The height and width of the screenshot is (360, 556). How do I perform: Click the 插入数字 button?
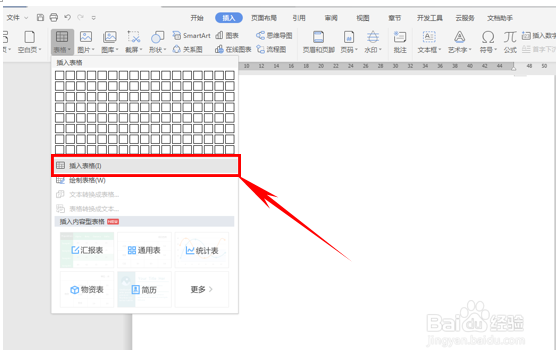[539, 35]
